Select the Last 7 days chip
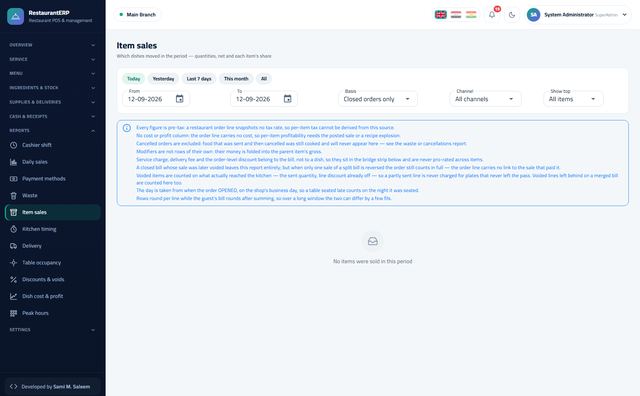Image resolution: width=640 pixels, height=396 pixels. (199, 79)
